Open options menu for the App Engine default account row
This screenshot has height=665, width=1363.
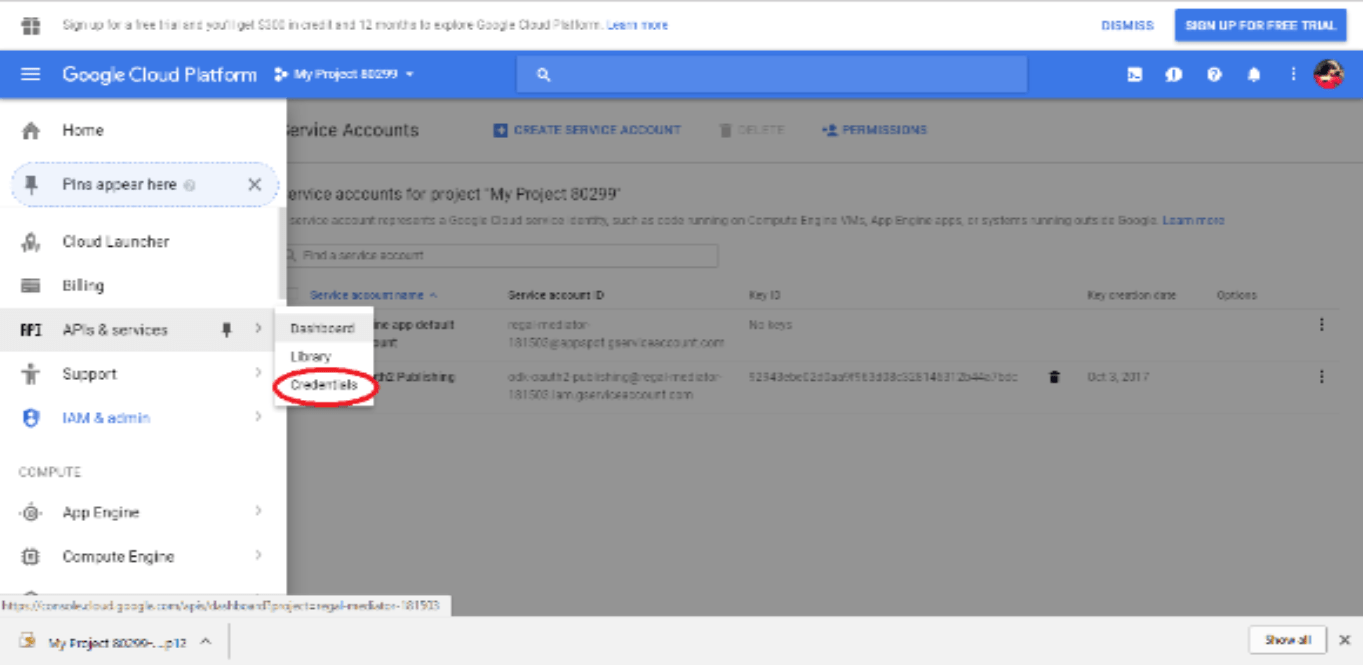1322,324
